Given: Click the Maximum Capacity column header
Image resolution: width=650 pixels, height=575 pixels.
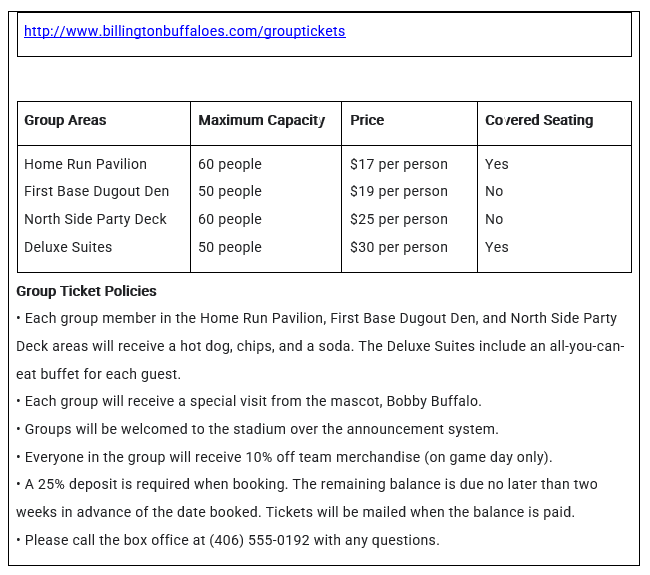Looking at the screenshot, I should (262, 120).
